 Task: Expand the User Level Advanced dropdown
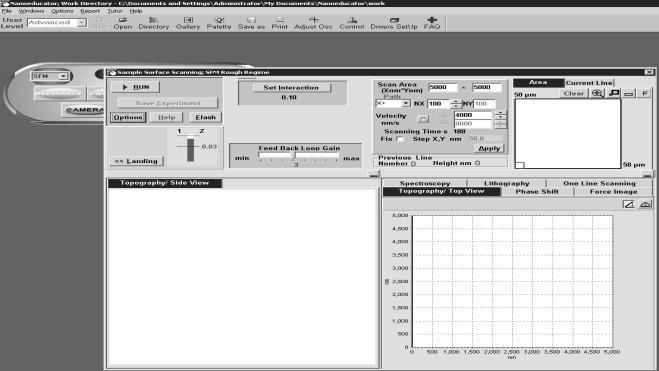click(82, 23)
